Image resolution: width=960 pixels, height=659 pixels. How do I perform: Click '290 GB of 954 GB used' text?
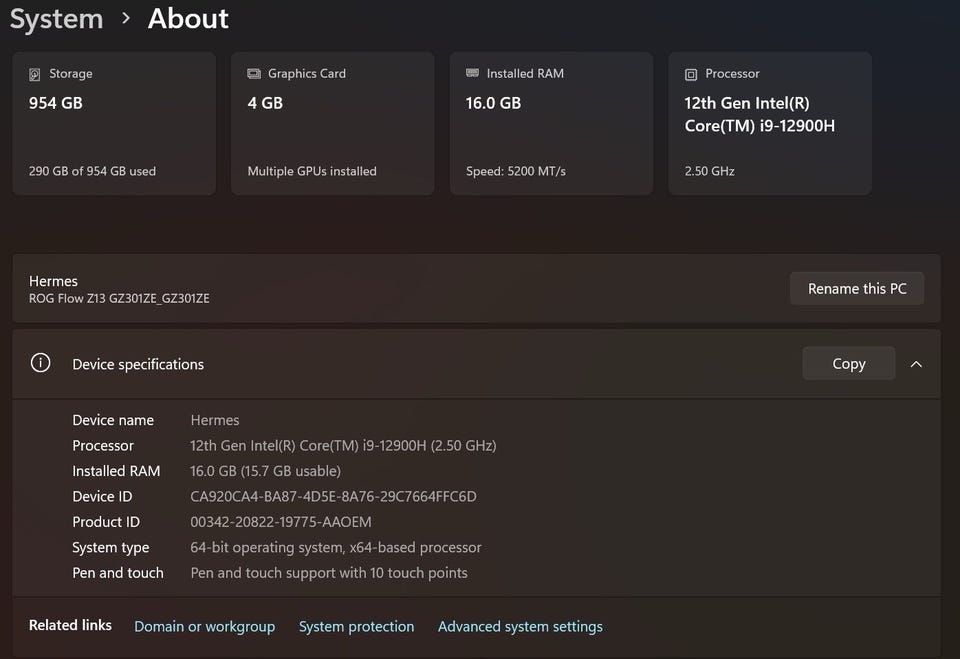pos(92,171)
